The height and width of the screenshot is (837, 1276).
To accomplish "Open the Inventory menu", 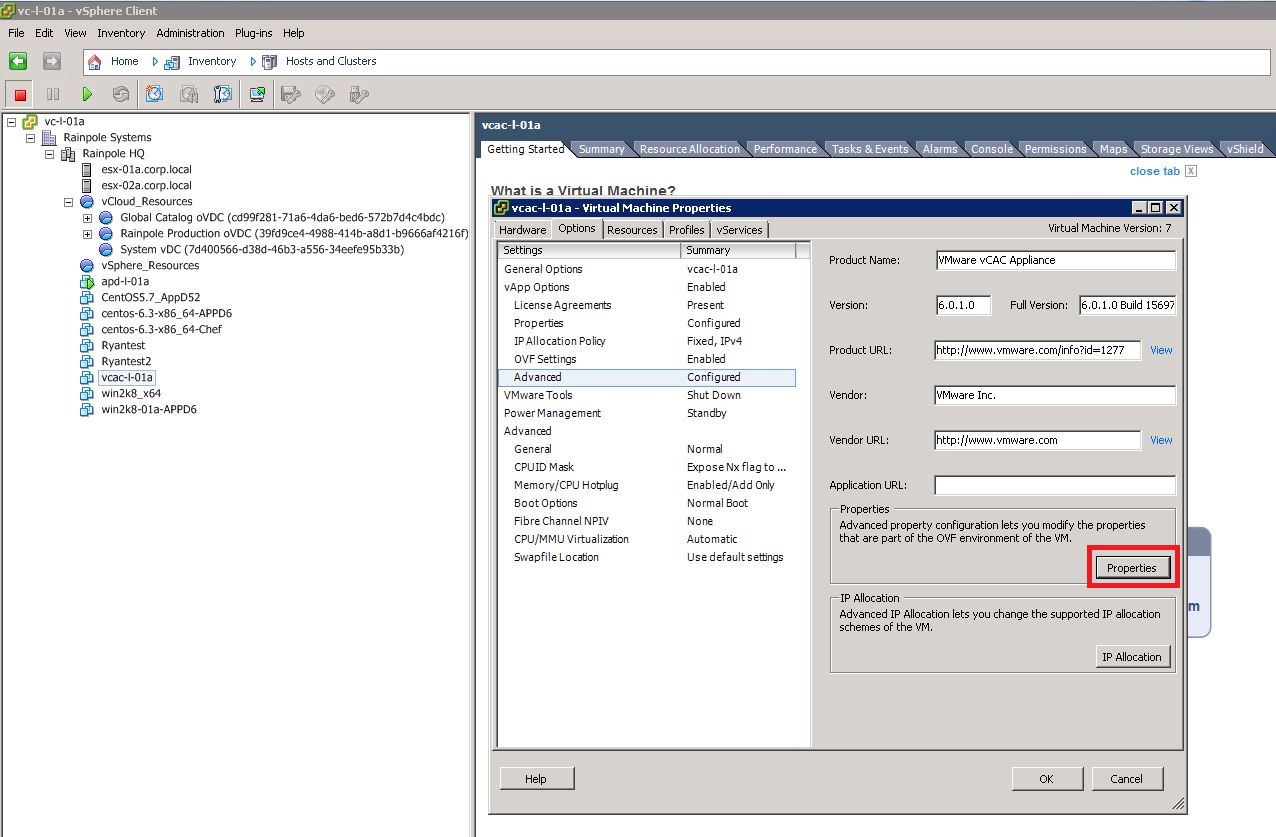I will (121, 33).
